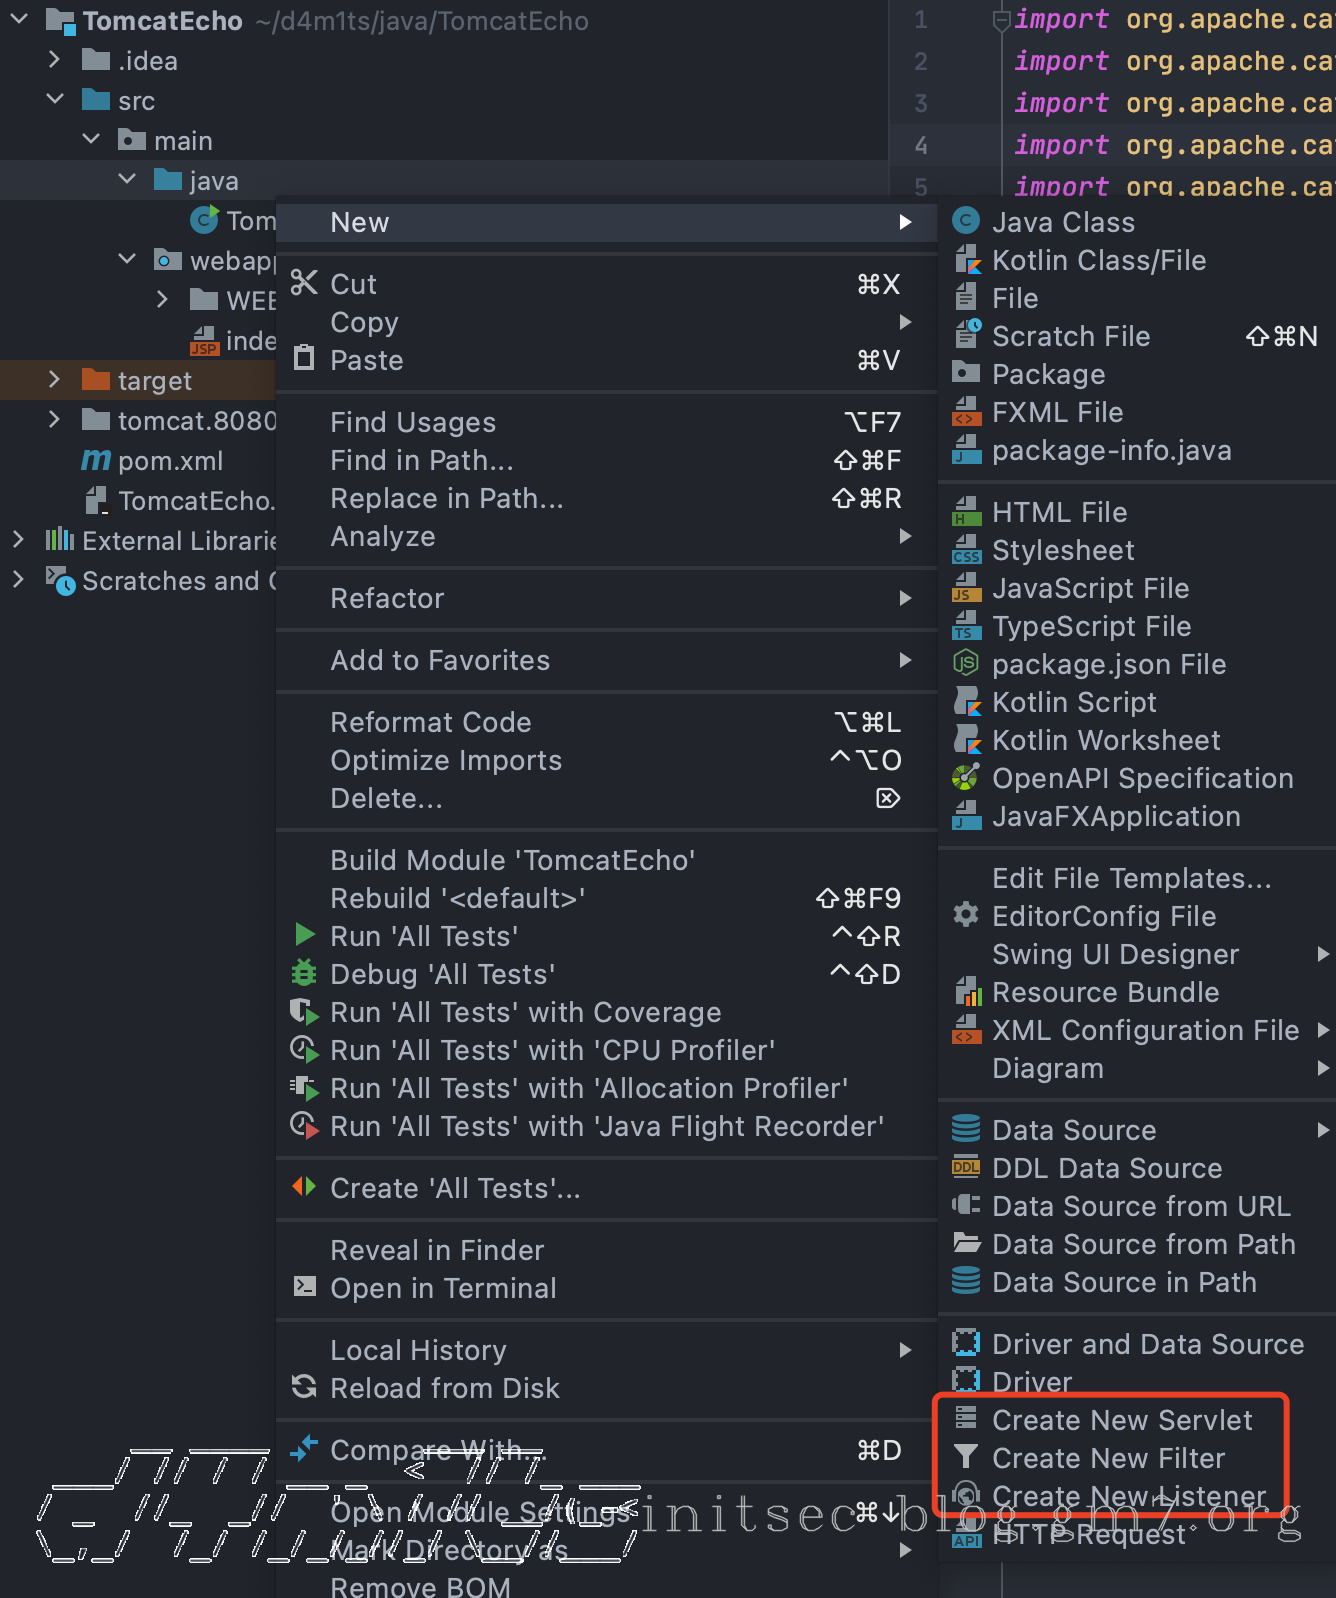Image resolution: width=1336 pixels, height=1598 pixels.
Task: Click the Create New Filter funnel icon
Action: 966,1458
